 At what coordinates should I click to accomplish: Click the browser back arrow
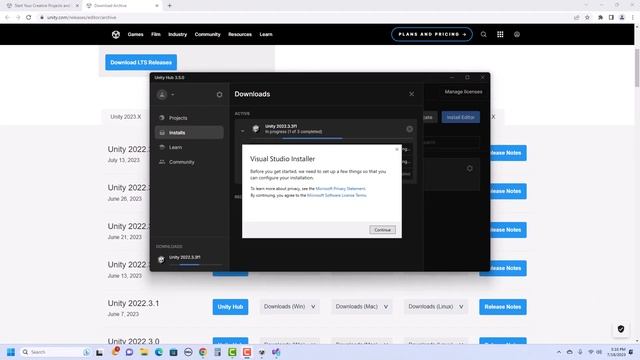point(7,18)
